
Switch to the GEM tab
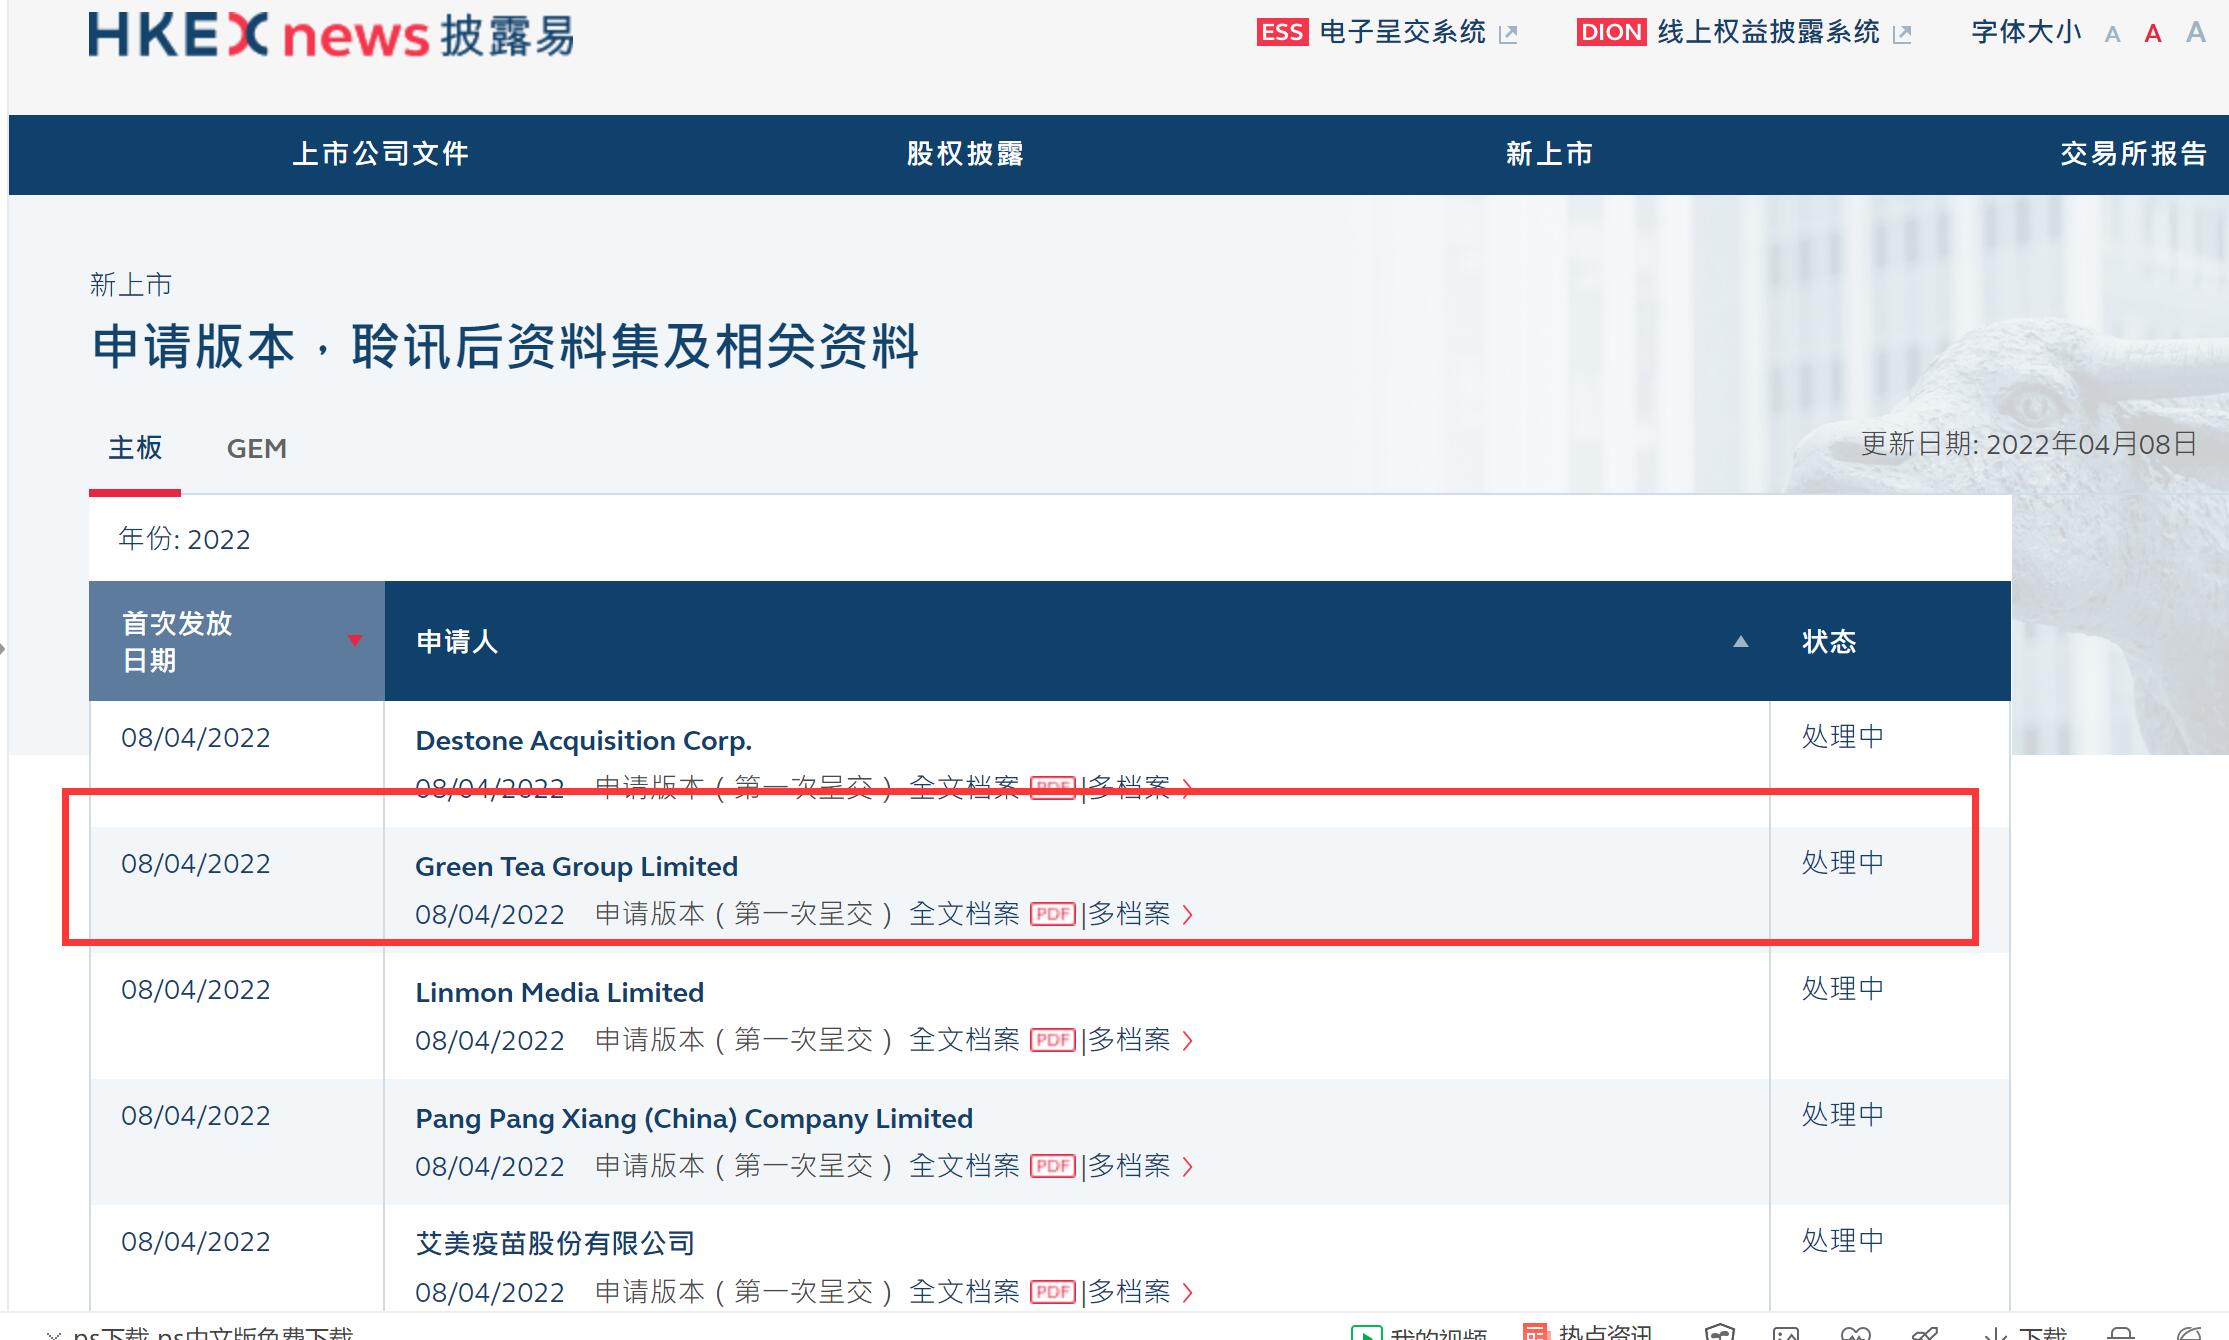pos(257,448)
